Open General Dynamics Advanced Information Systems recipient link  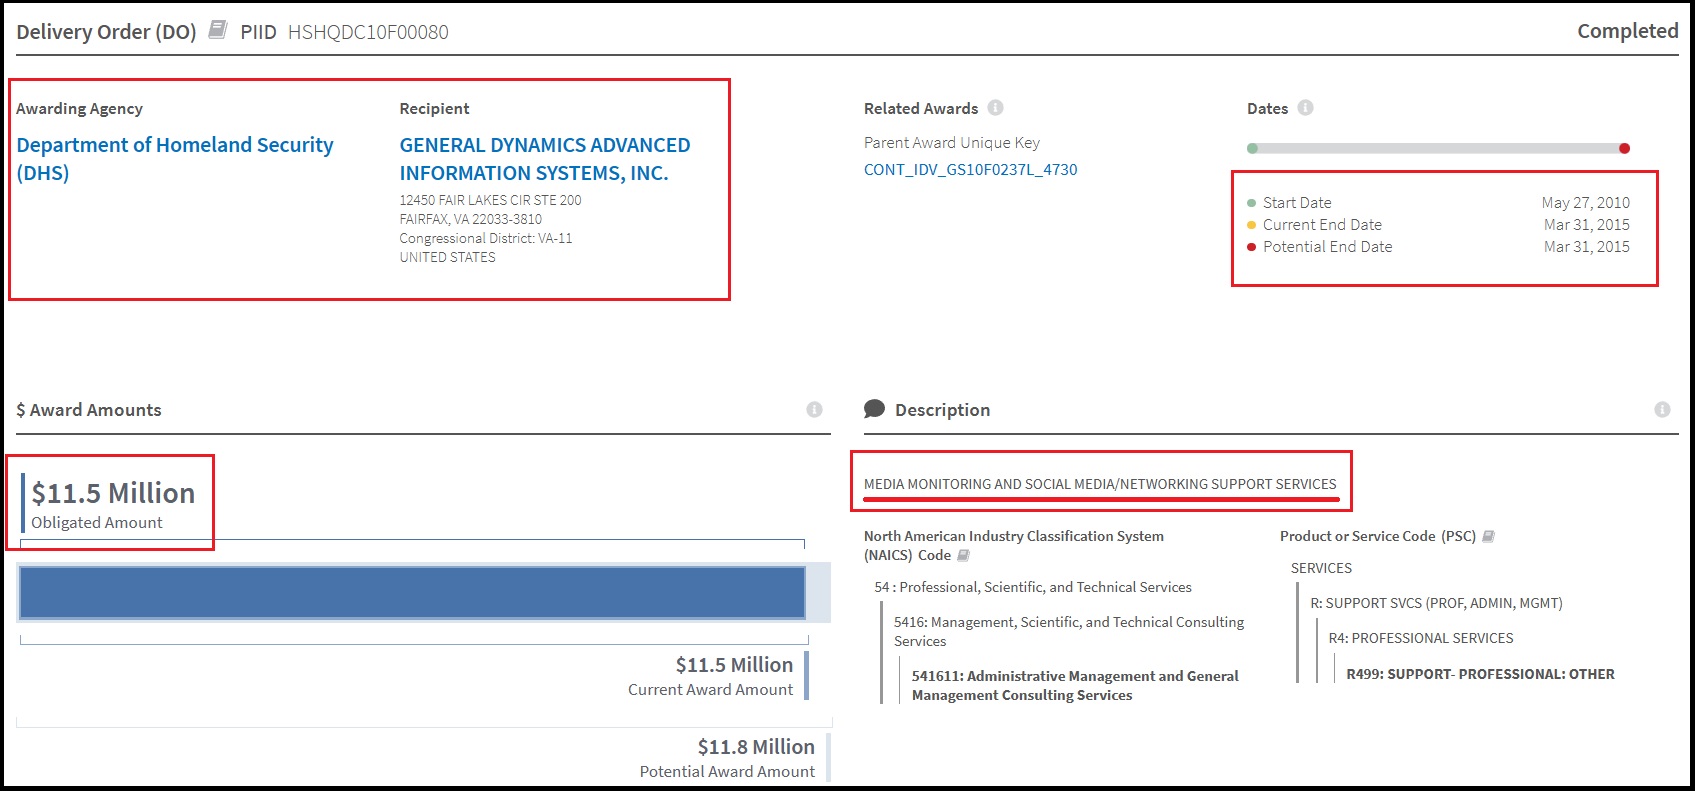click(x=545, y=158)
